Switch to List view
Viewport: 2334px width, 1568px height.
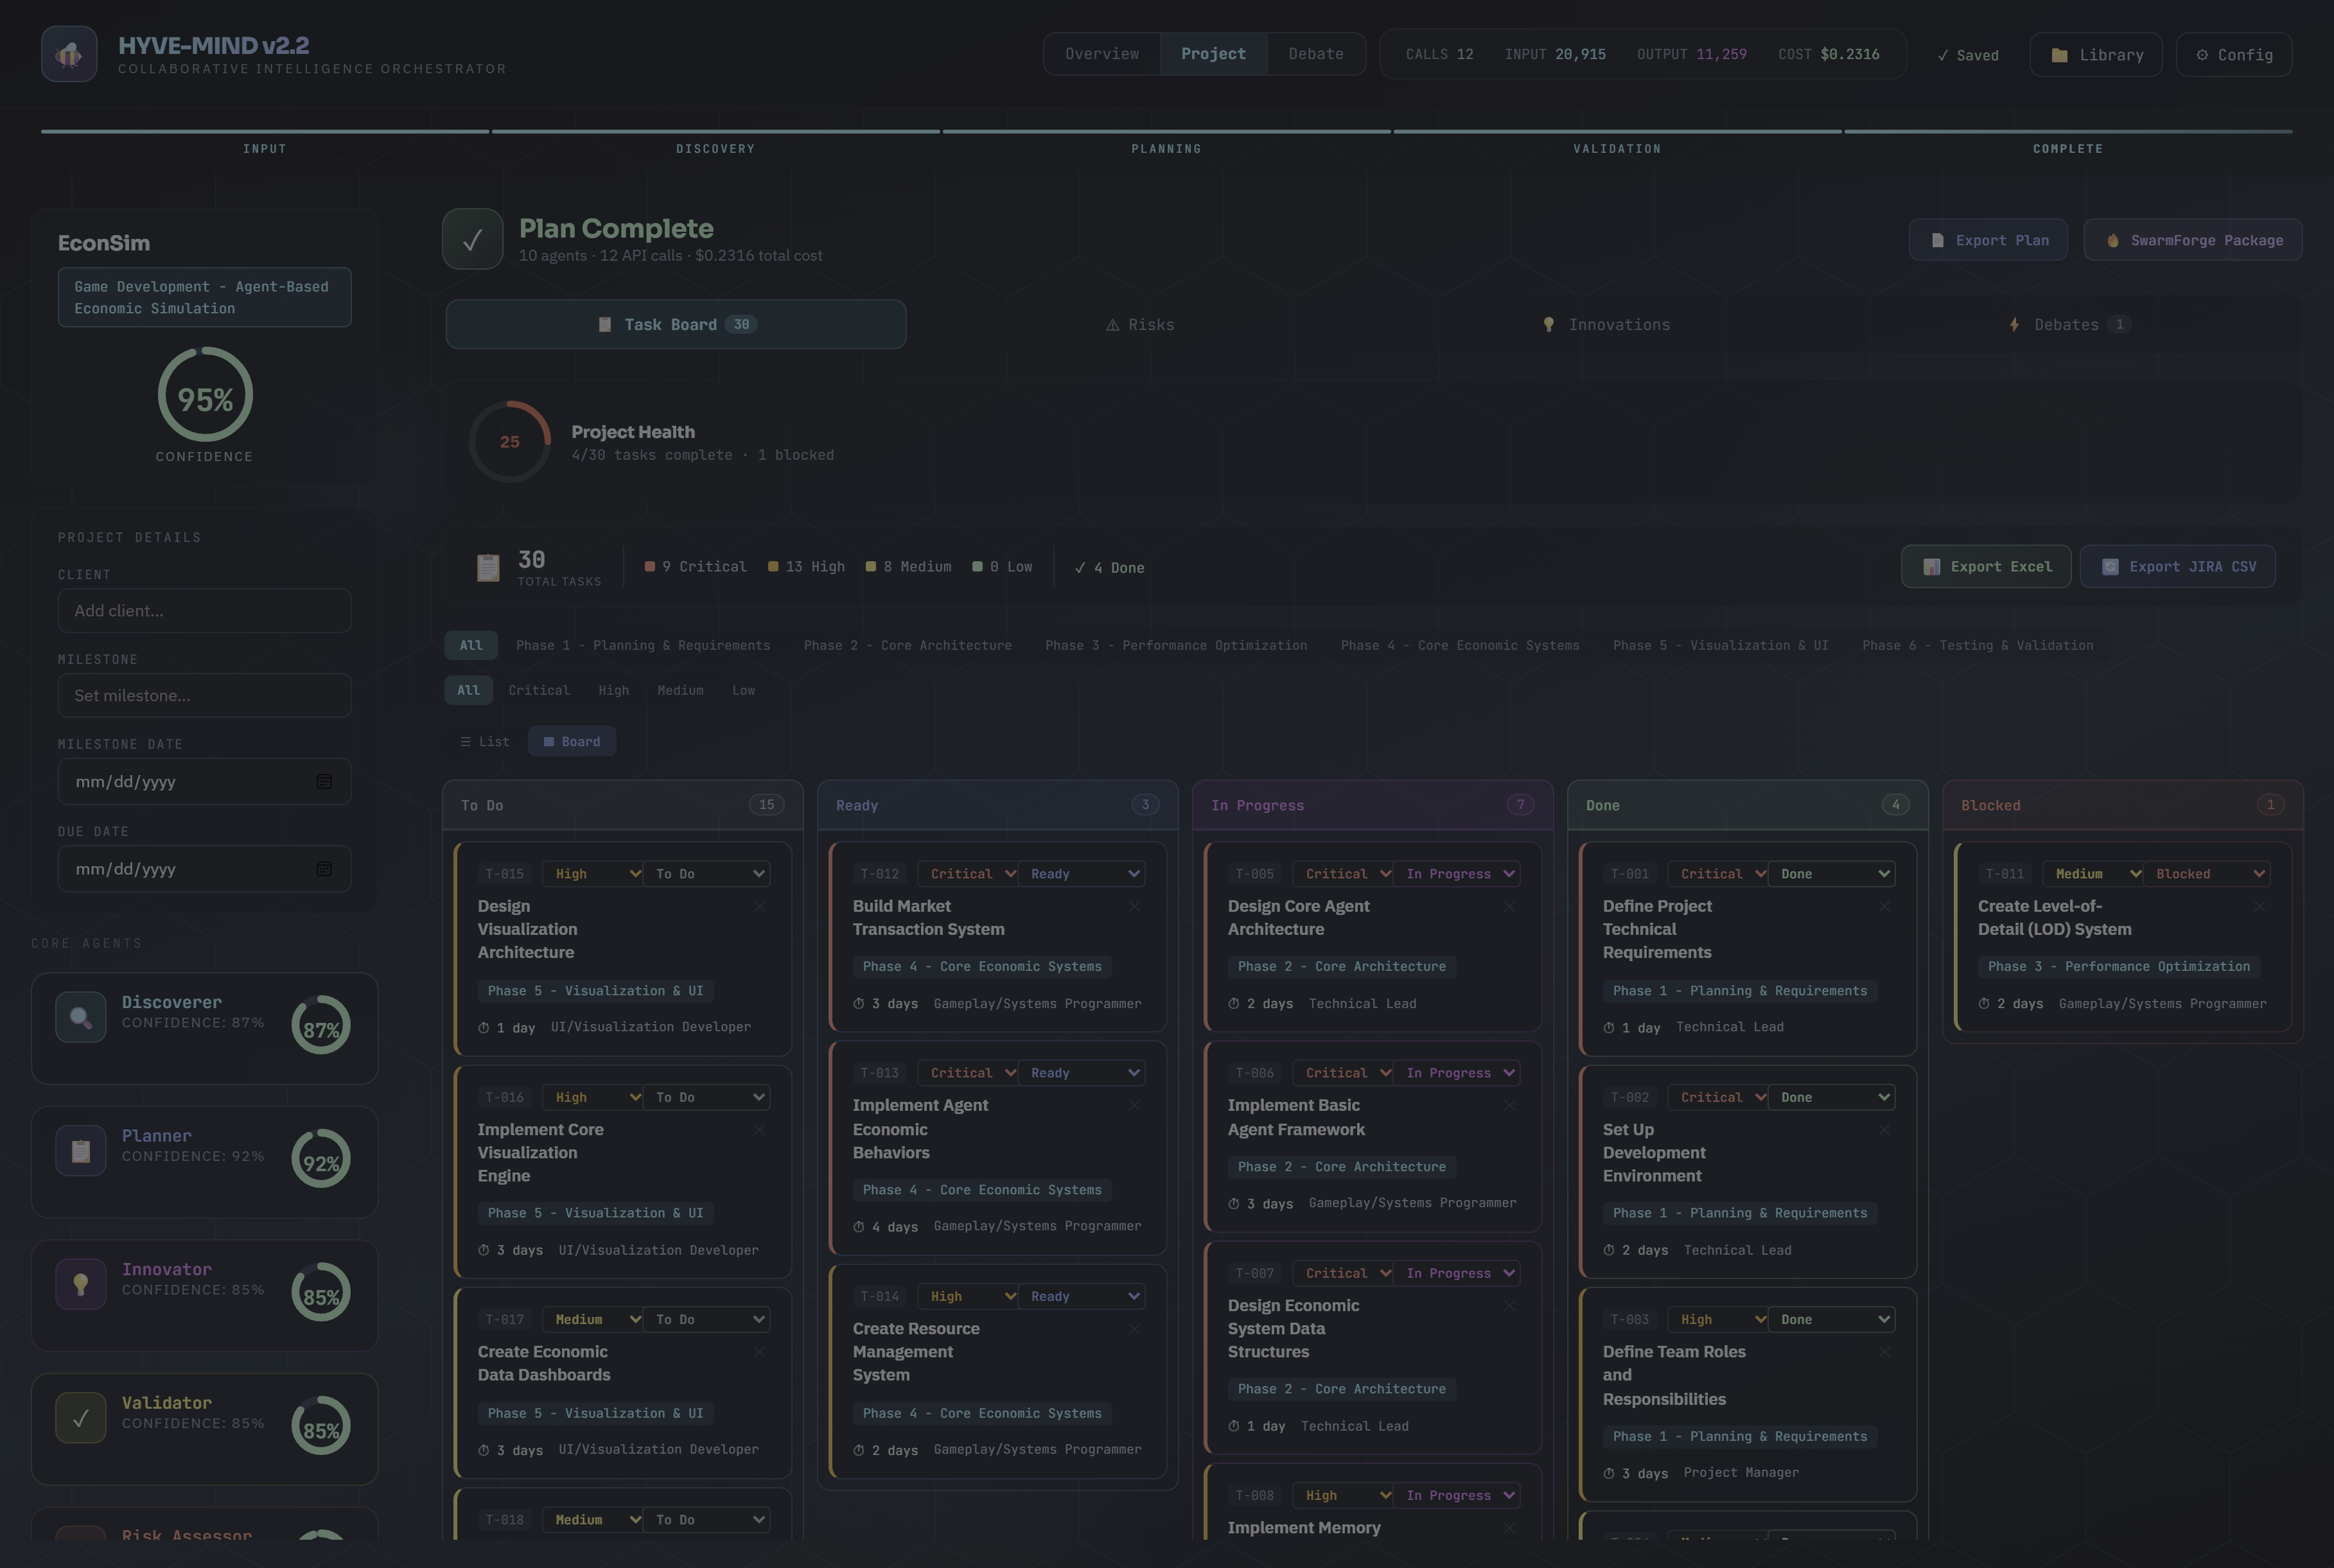(485, 742)
